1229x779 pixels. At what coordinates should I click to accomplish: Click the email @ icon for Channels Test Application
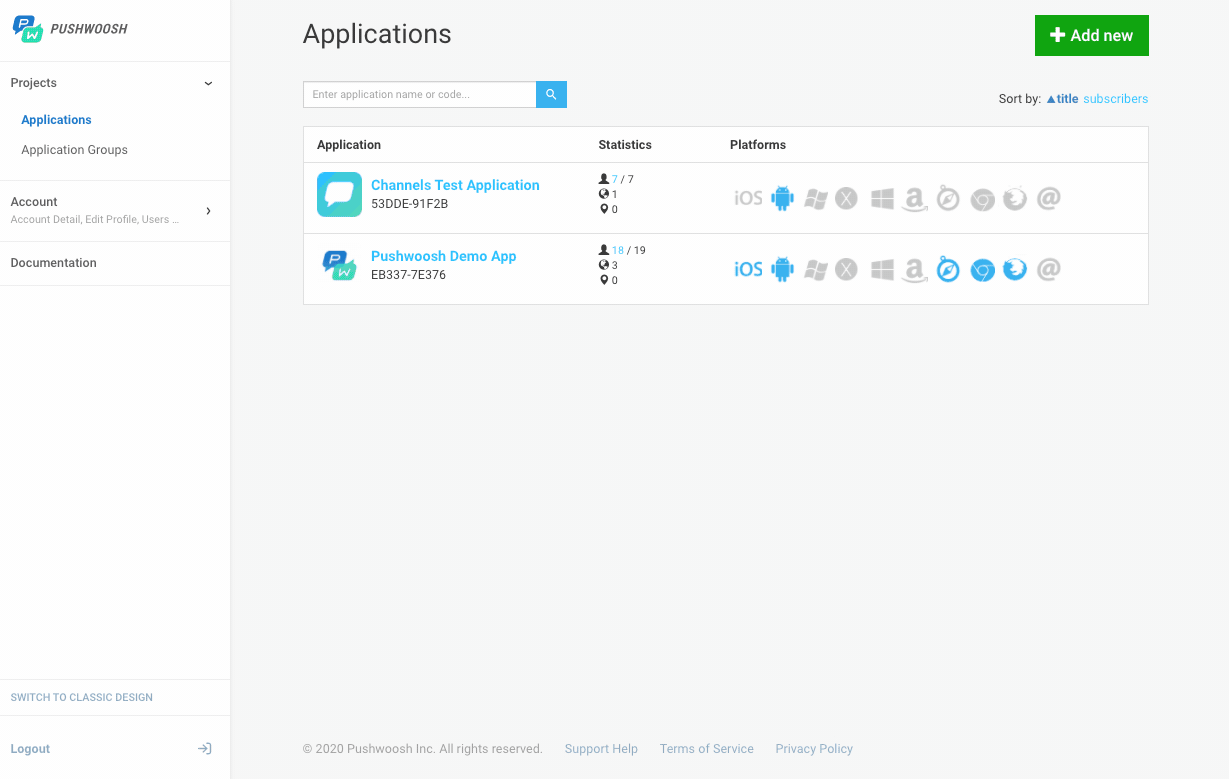tap(1048, 198)
